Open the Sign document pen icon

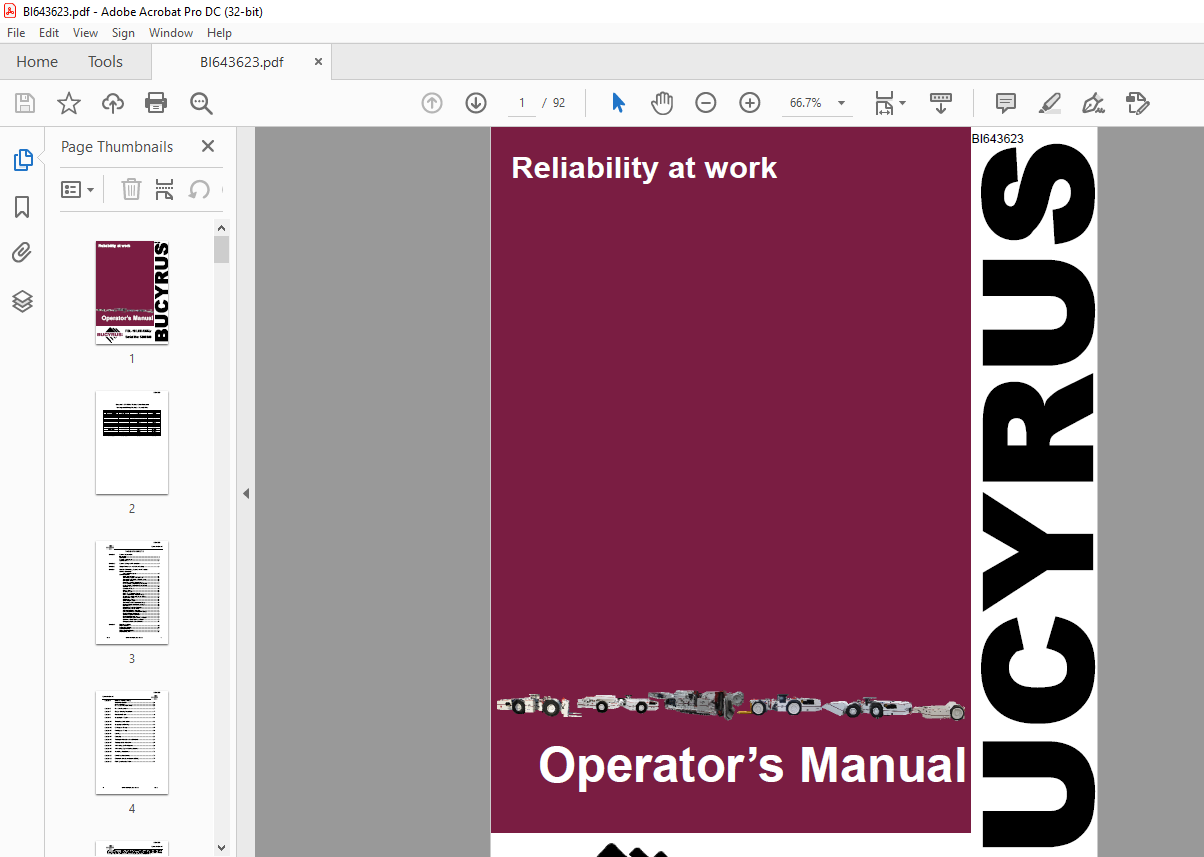point(1093,103)
